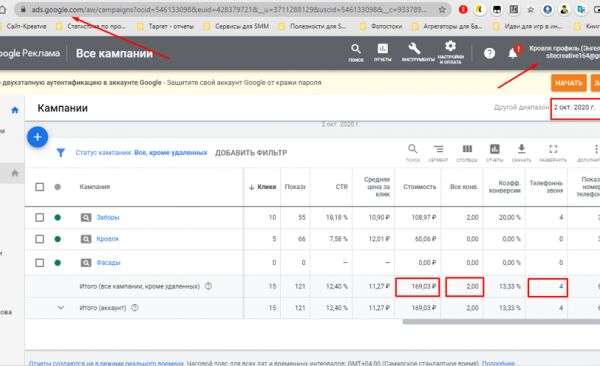Toggle the select-all checkbox in table header
600x366 pixels.
[39, 187]
